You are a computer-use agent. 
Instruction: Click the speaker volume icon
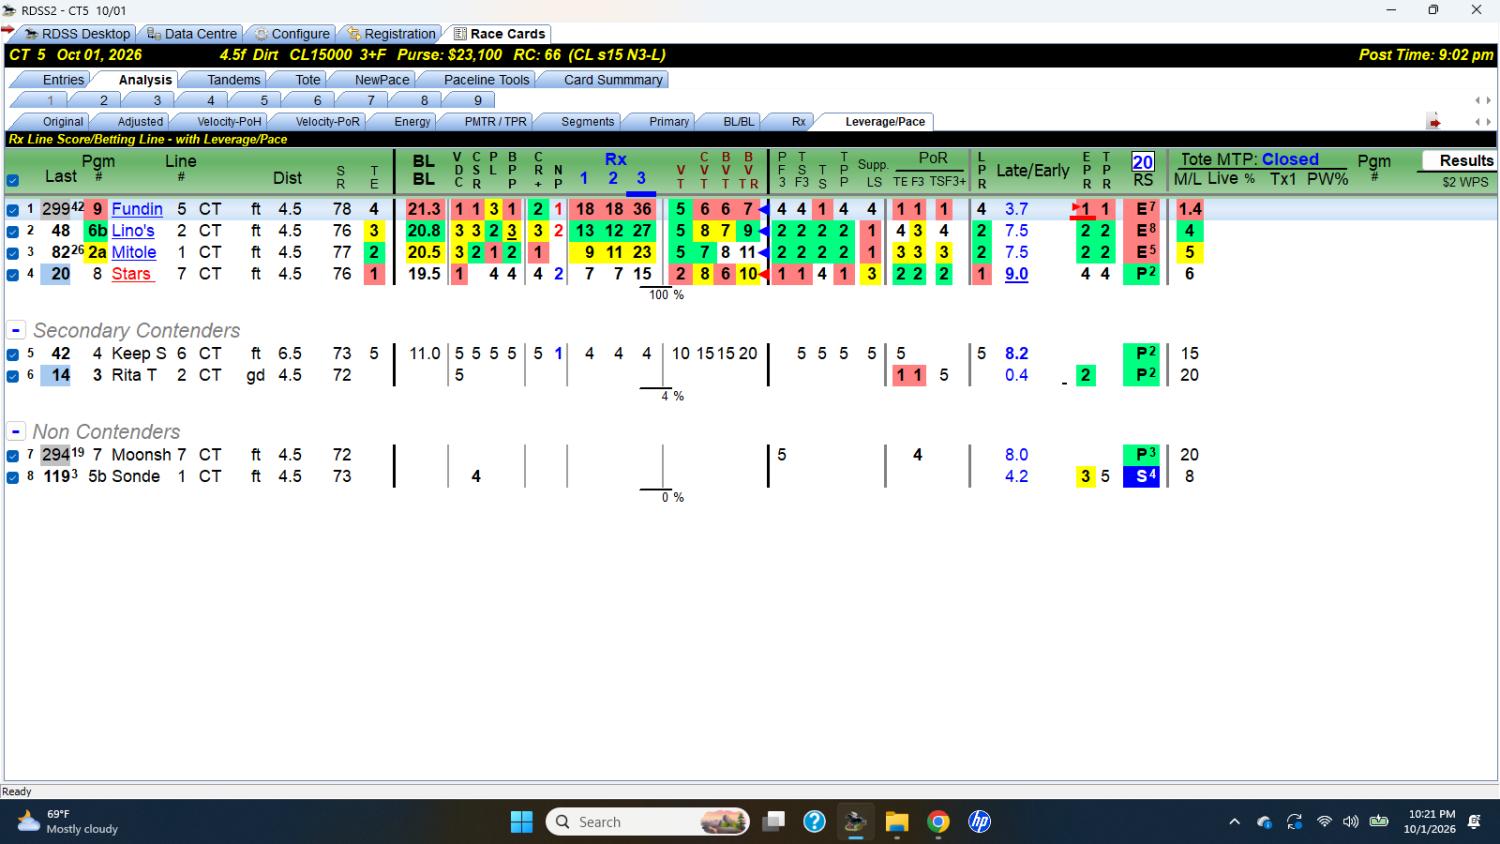[x=1351, y=822]
